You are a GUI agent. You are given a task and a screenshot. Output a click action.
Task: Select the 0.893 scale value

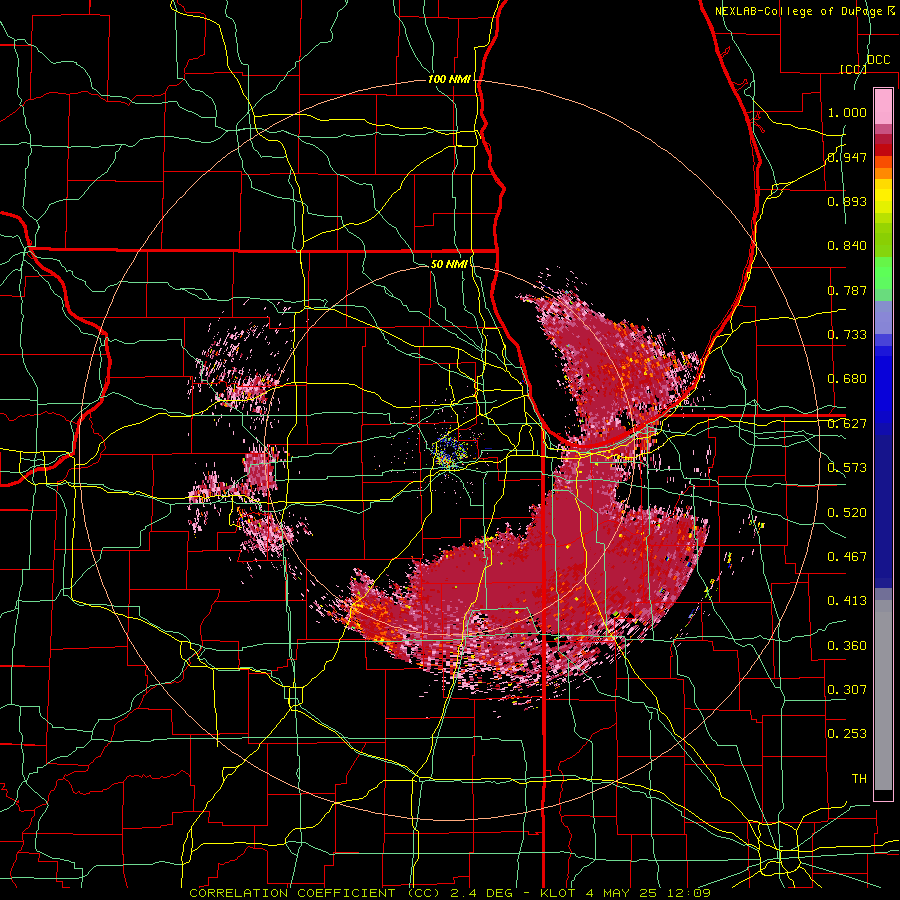point(847,201)
